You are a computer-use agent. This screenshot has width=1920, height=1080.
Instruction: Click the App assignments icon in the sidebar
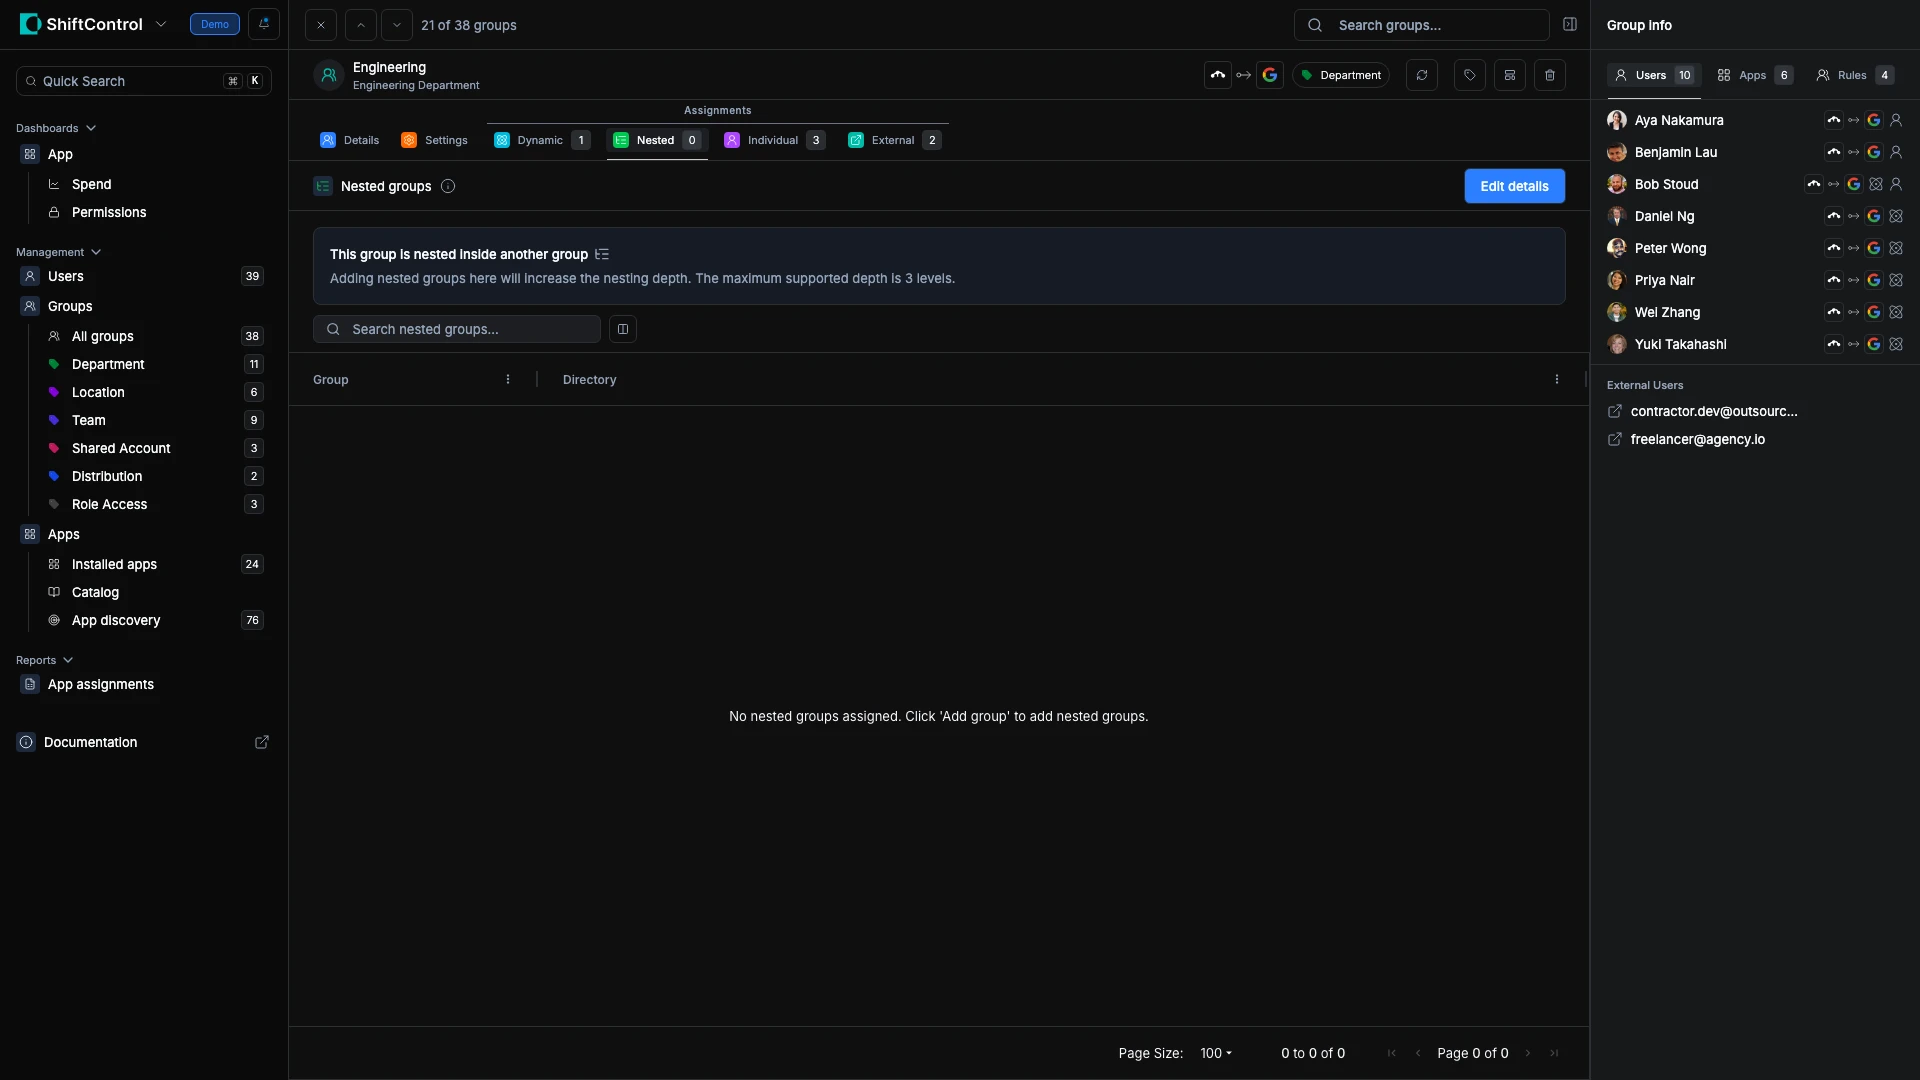(29, 684)
